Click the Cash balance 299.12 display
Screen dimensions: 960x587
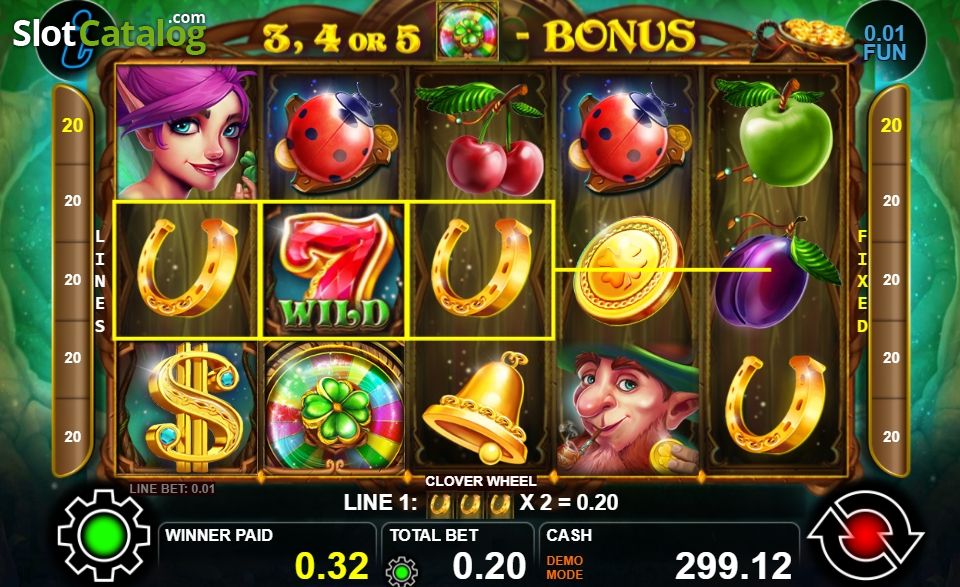click(x=733, y=565)
